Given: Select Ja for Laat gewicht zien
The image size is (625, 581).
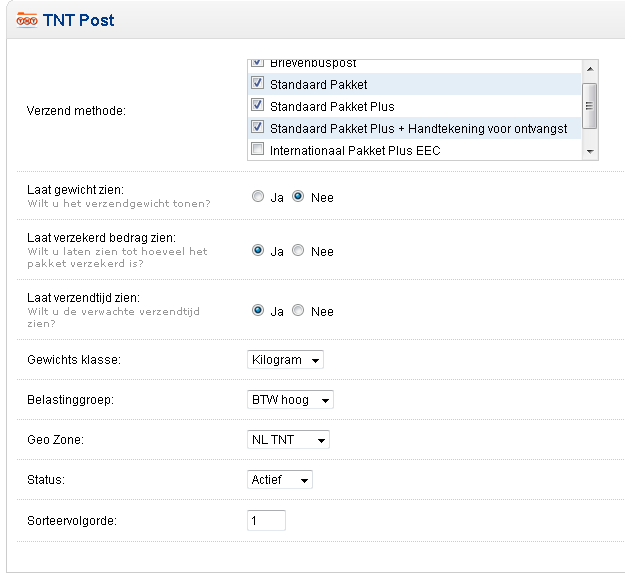Looking at the screenshot, I should tap(258, 196).
